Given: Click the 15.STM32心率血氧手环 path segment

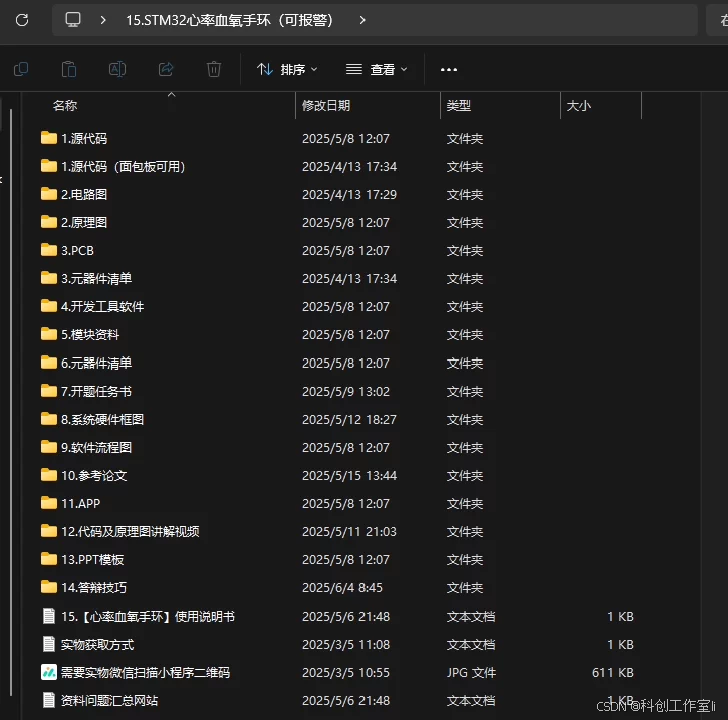Looking at the screenshot, I should pos(229,20).
